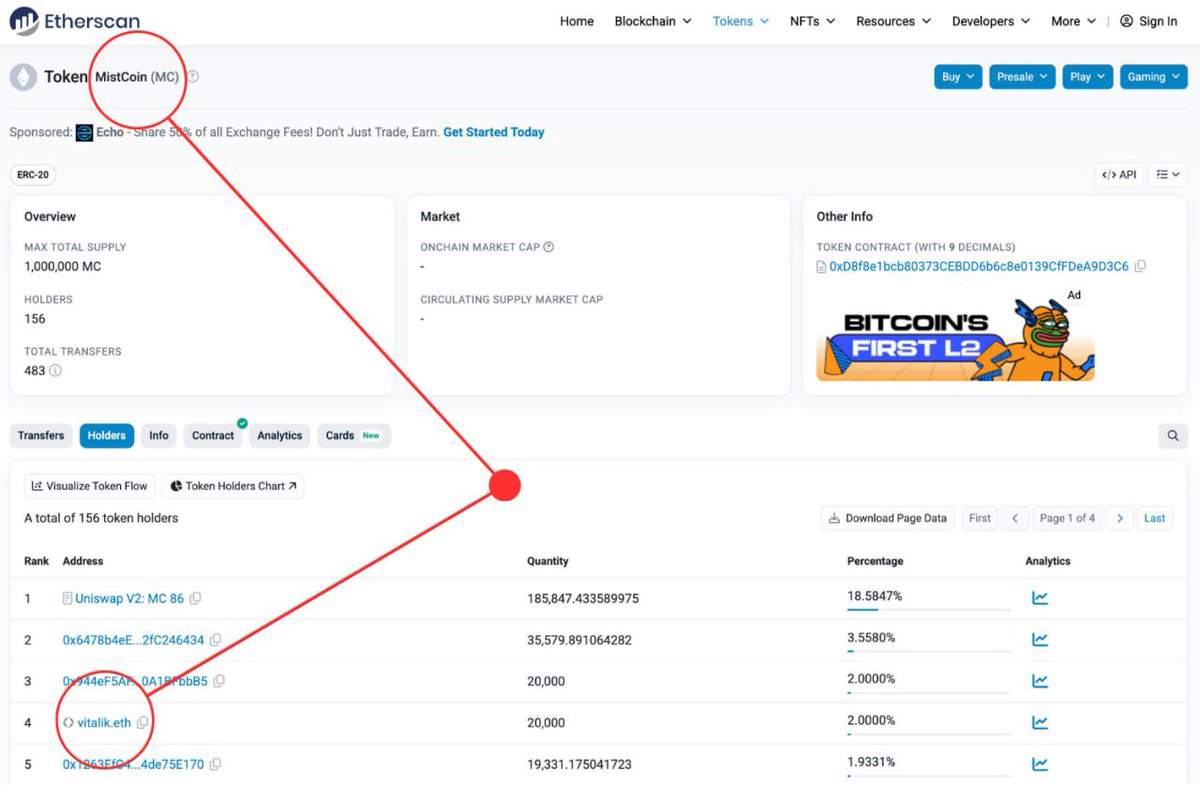The width and height of the screenshot is (1200, 800).
Task: Open the Cards New tab
Action: pos(354,436)
